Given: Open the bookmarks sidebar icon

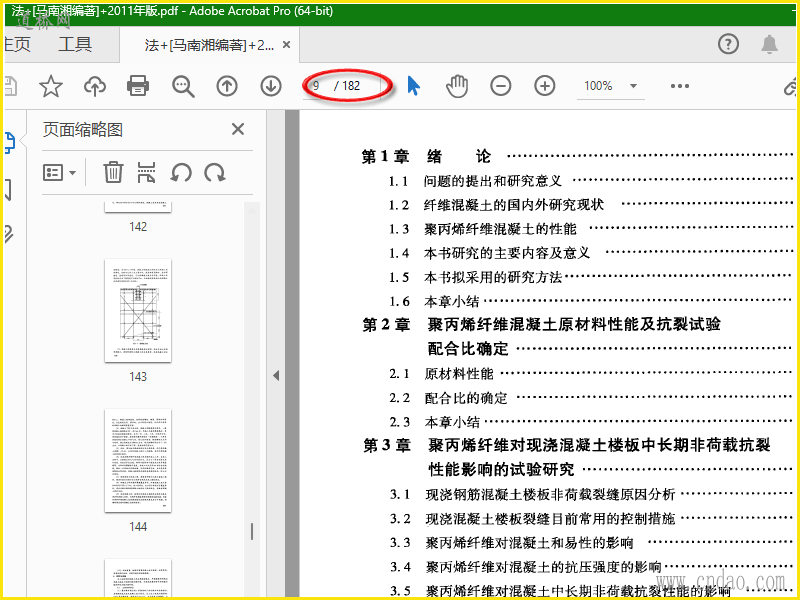Looking at the screenshot, I should (8, 189).
